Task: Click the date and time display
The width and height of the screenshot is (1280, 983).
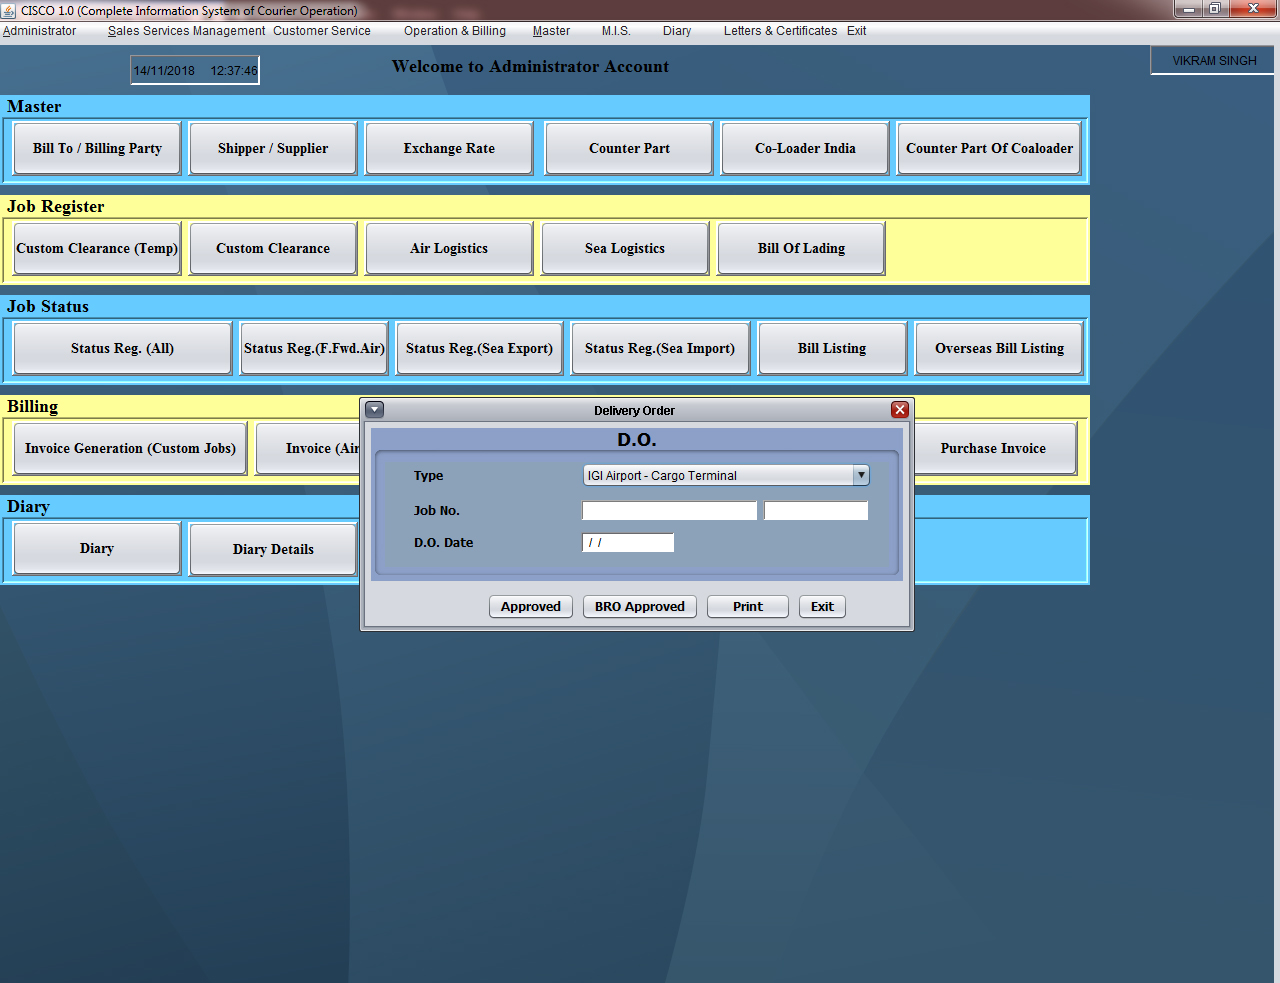Action: click(195, 70)
